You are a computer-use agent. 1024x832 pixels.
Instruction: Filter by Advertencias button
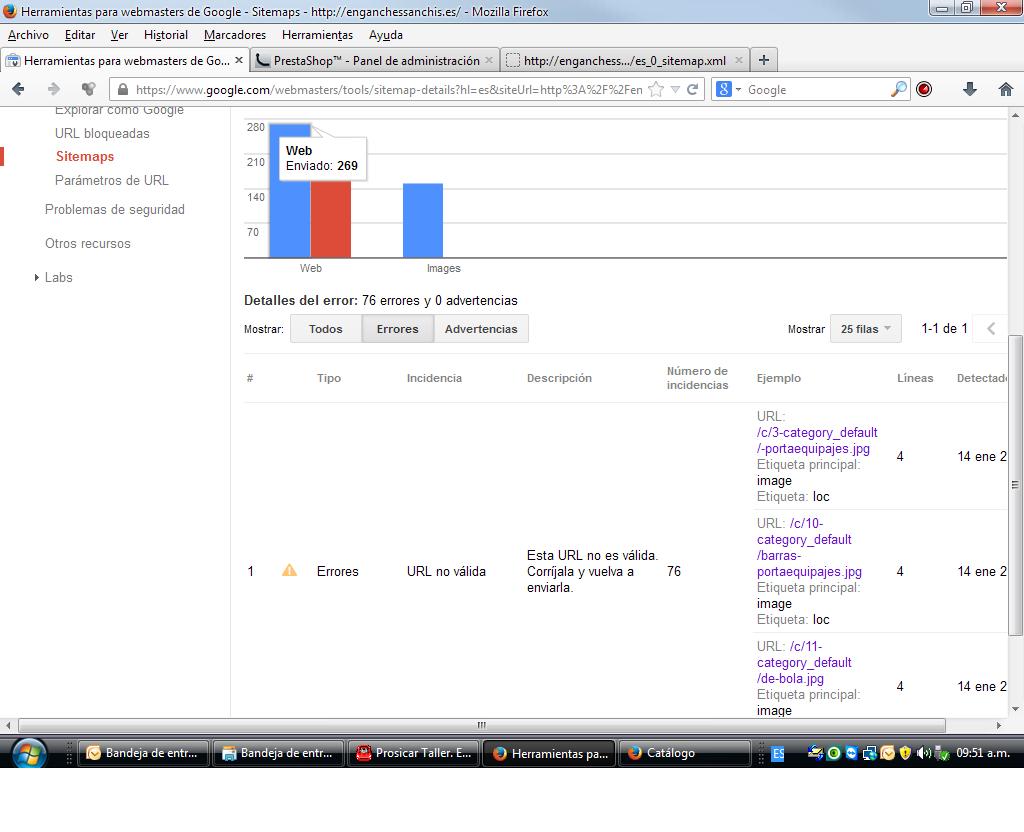click(x=481, y=328)
